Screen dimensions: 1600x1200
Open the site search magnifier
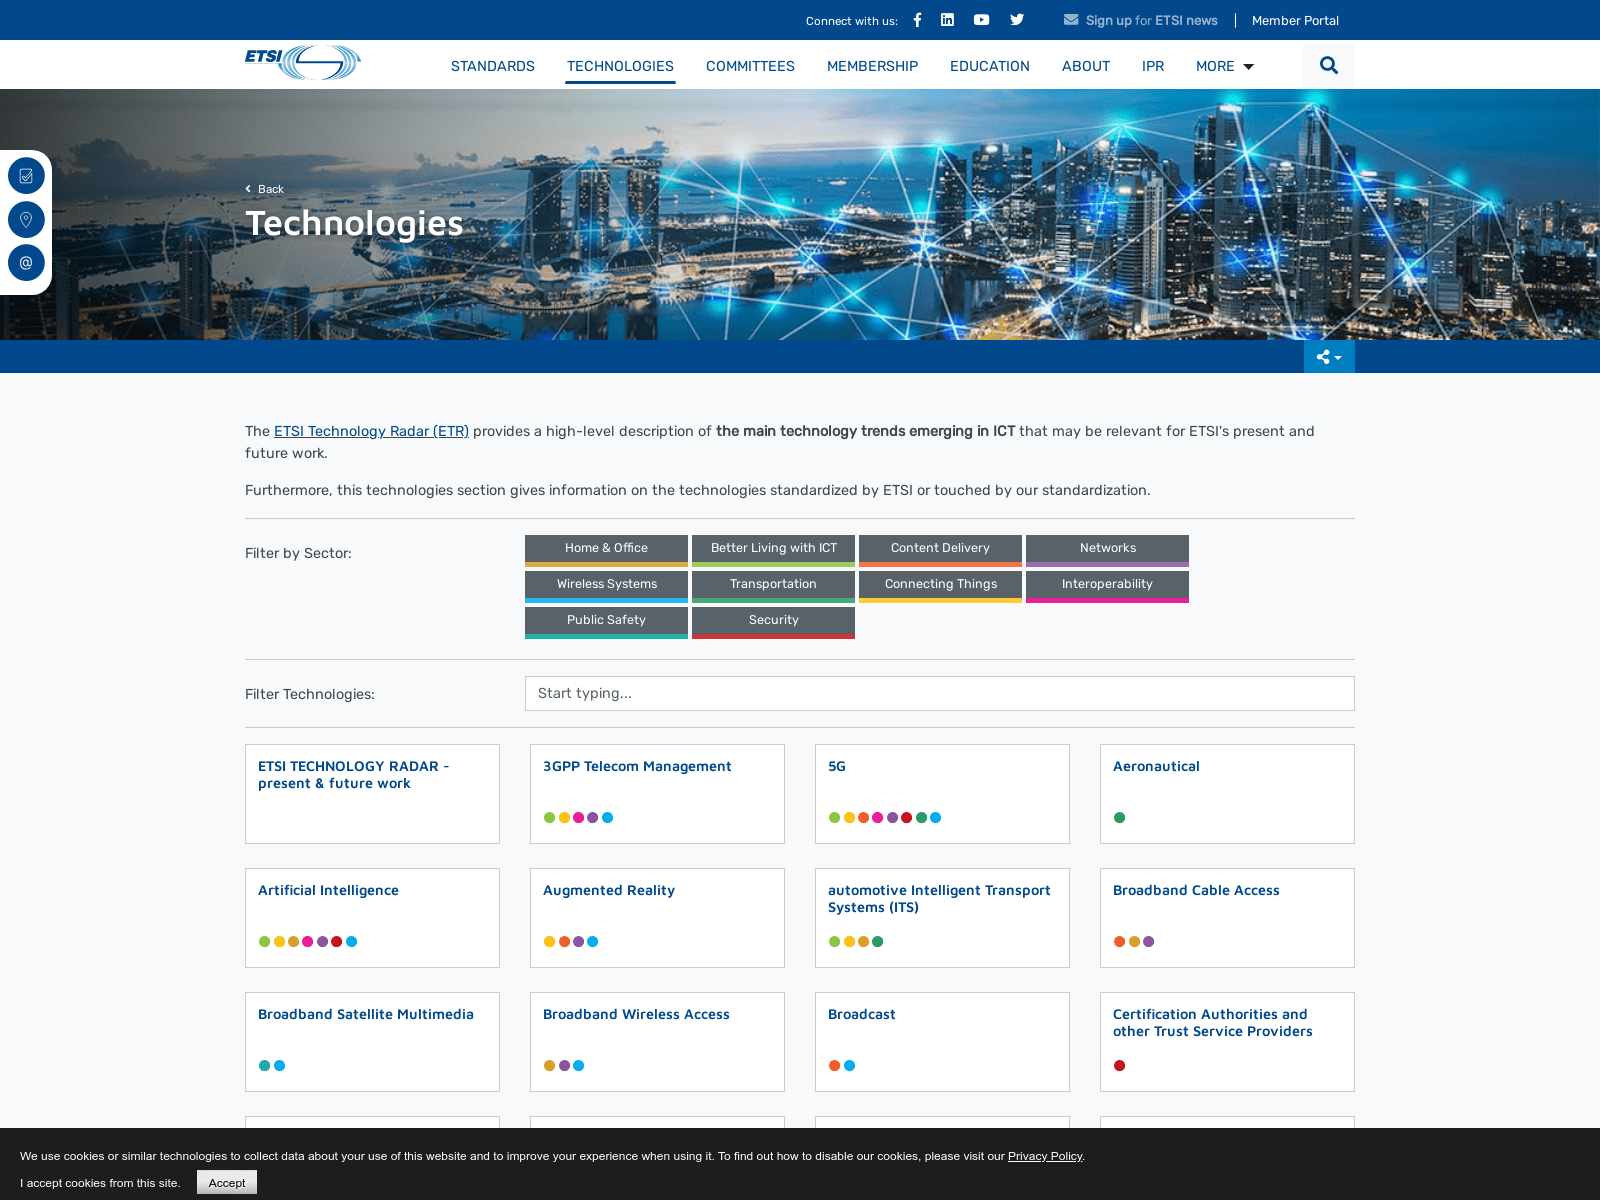1329,65
